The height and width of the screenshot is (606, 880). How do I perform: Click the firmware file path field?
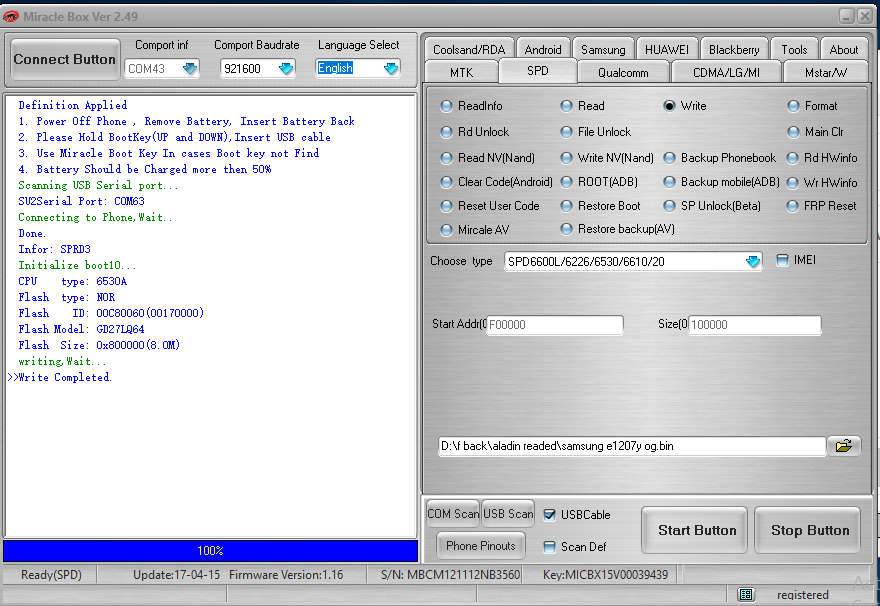click(x=631, y=446)
